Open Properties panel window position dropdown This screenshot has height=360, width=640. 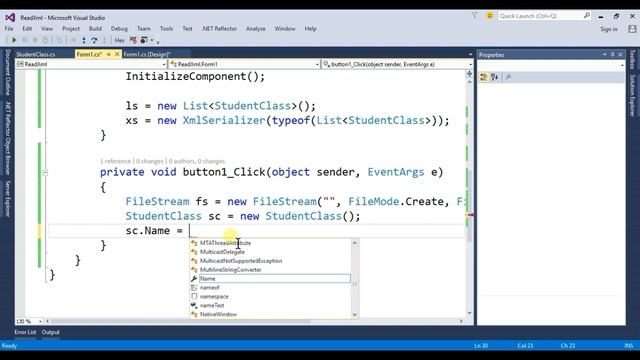pos(604,55)
